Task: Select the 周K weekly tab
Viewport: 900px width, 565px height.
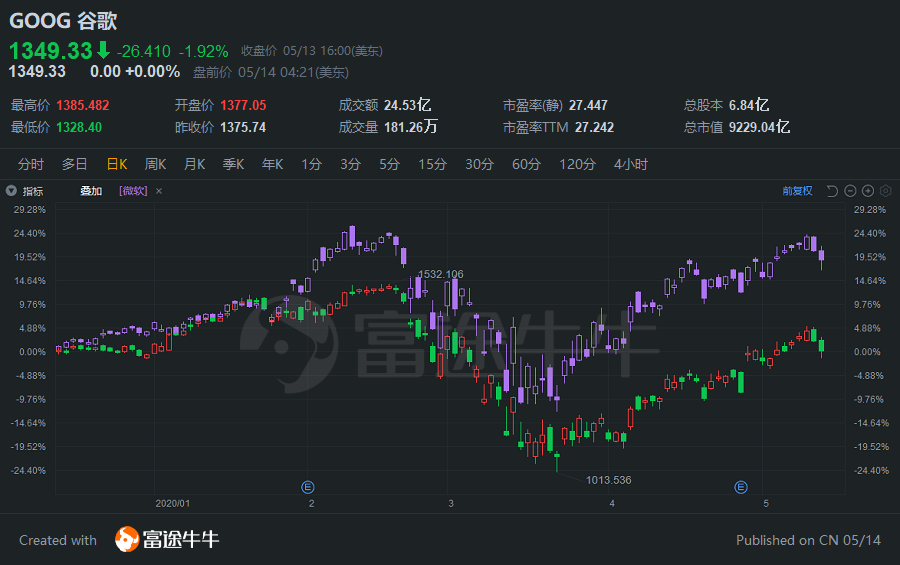Action: point(156,164)
